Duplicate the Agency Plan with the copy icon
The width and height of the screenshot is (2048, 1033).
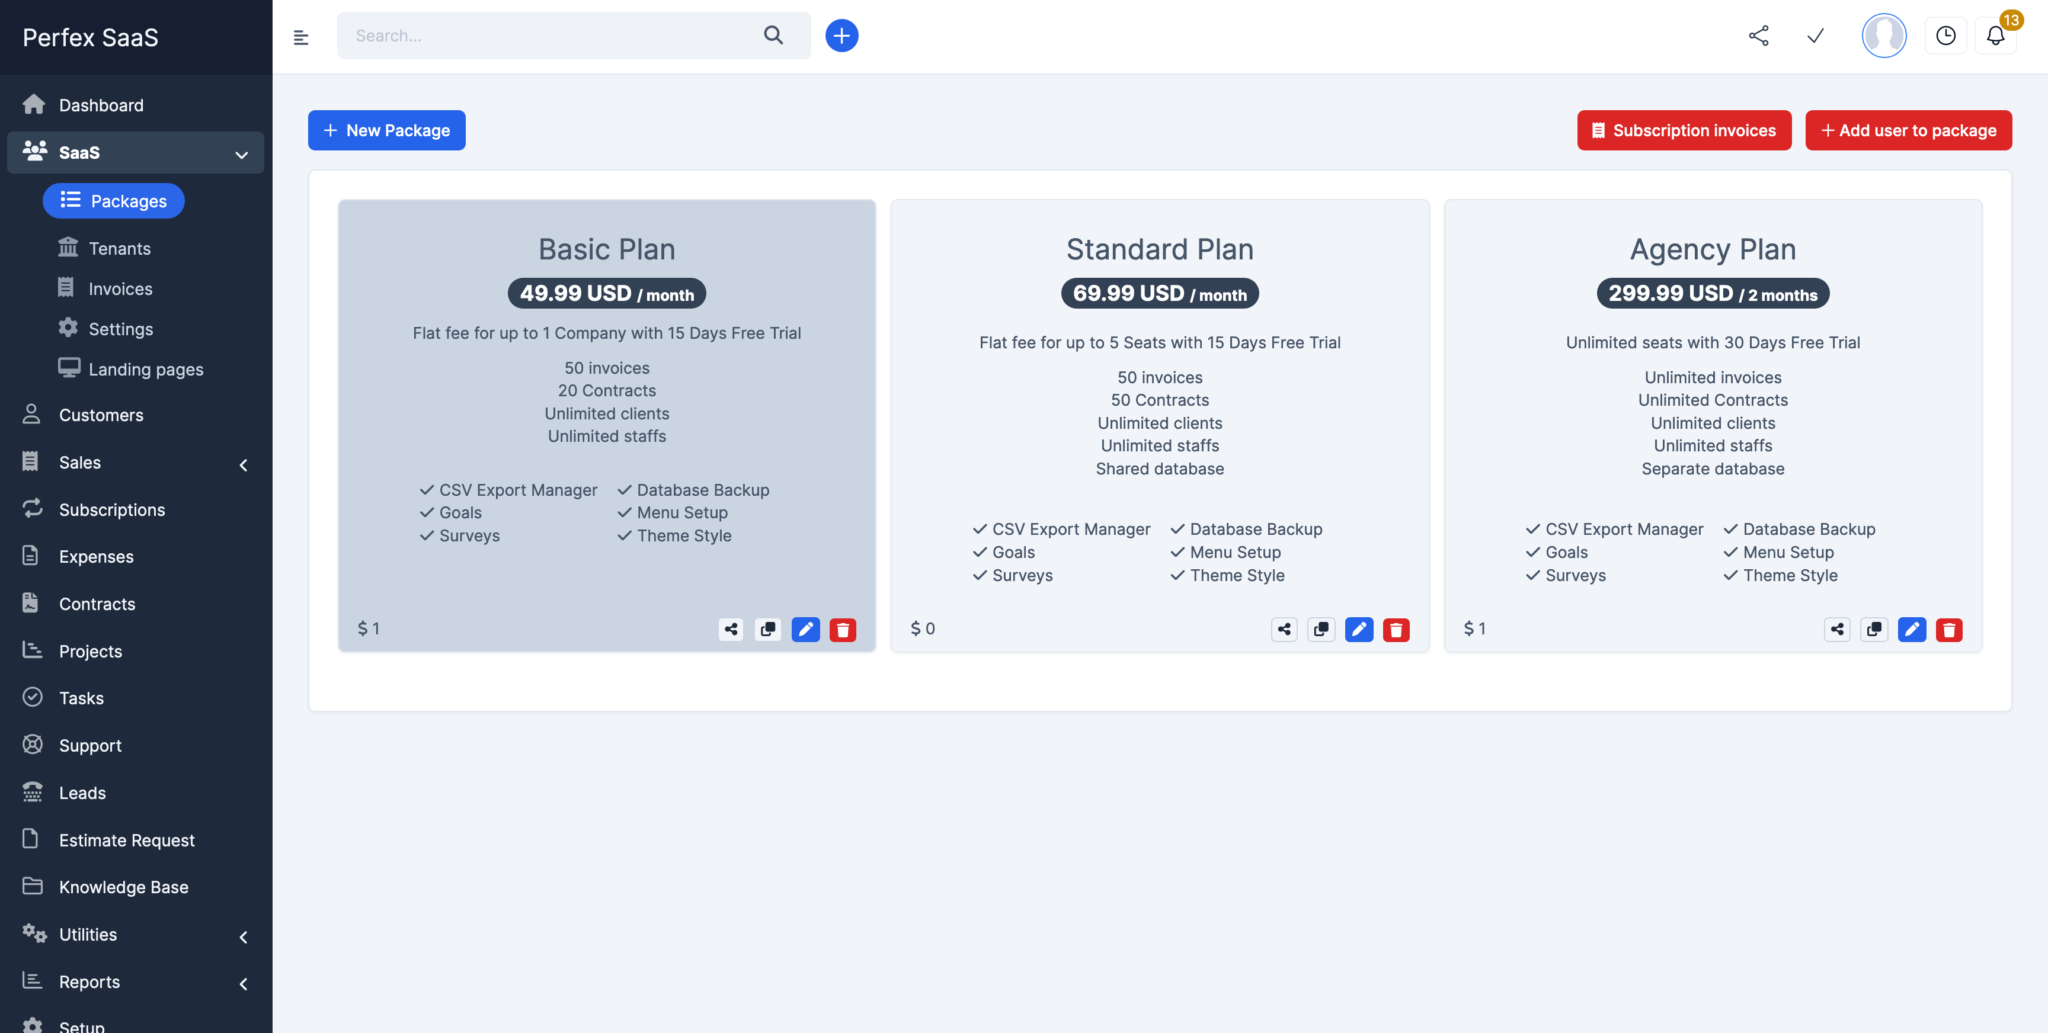pyautogui.click(x=1874, y=629)
